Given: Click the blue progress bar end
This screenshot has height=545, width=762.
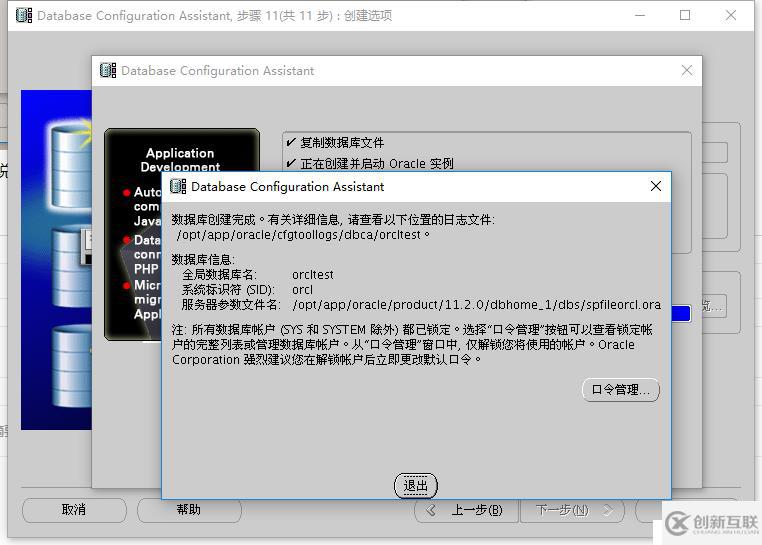Looking at the screenshot, I should coord(681,314).
